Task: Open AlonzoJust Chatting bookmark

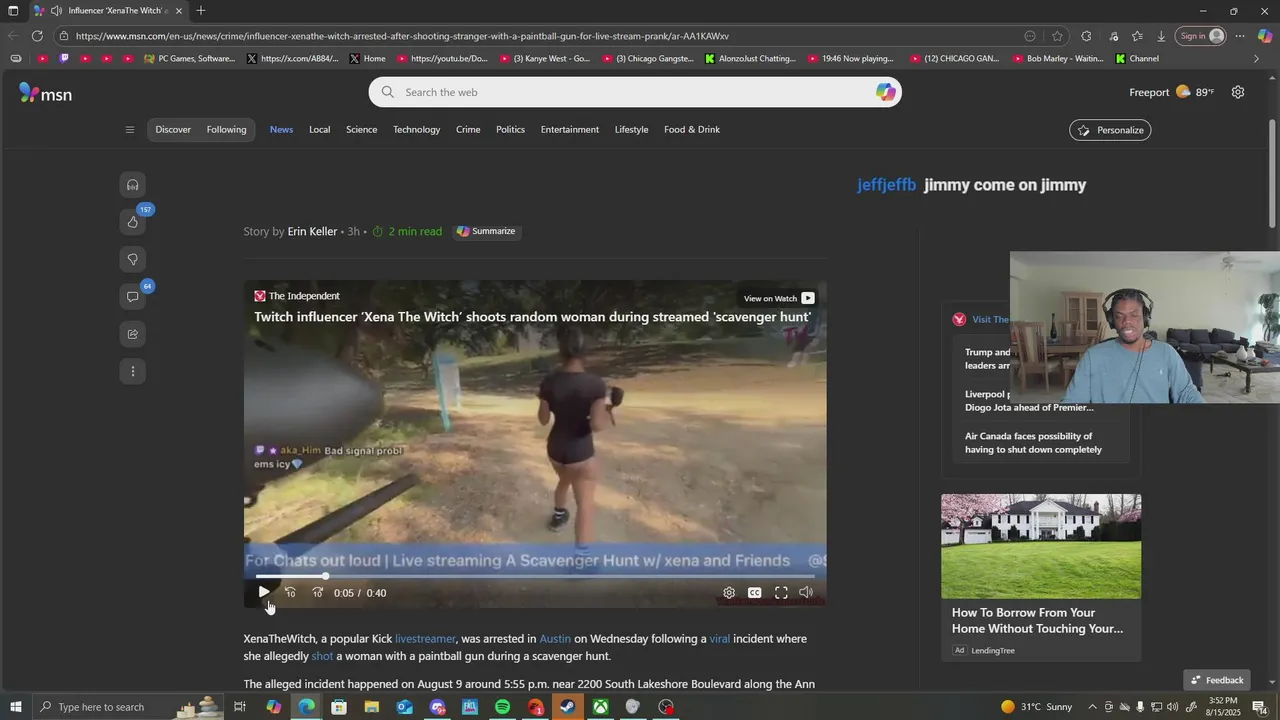Action: point(750,59)
